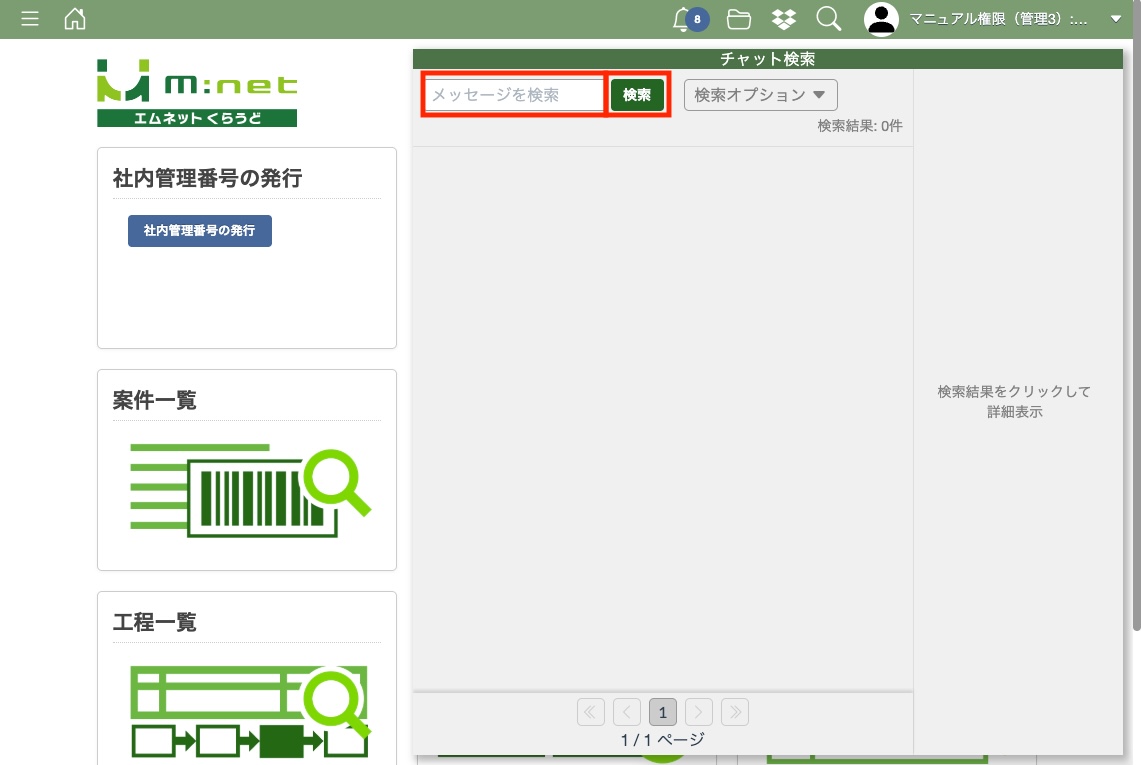This screenshot has width=1141, height=765.
Task: Jump to last page of results
Action: (735, 712)
